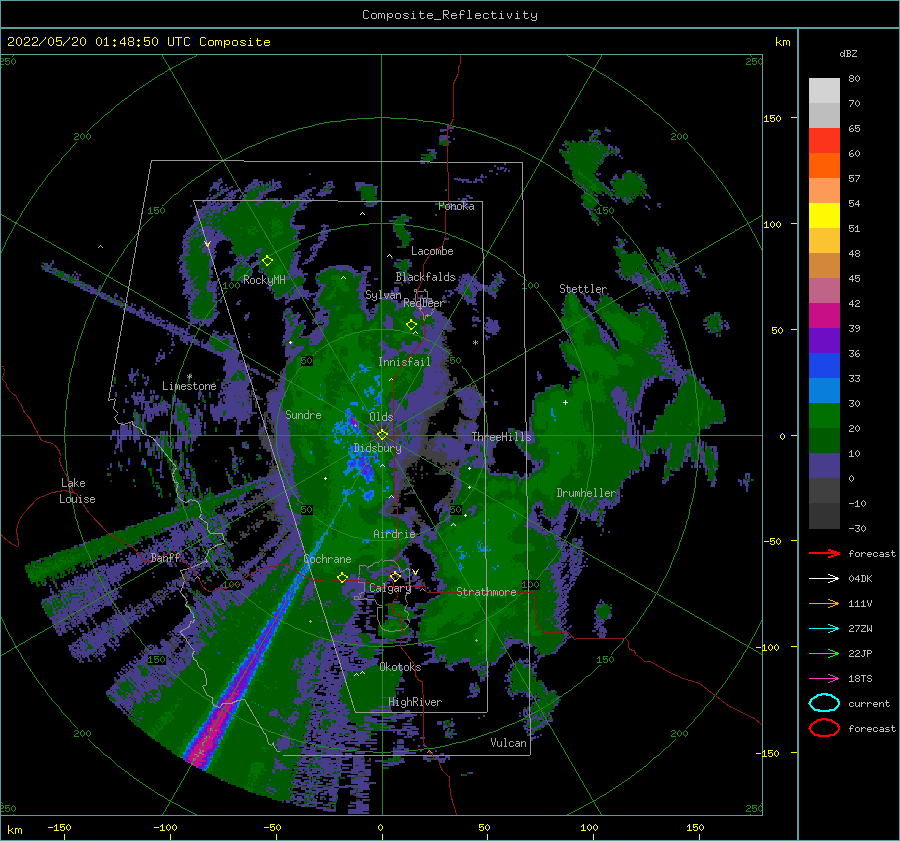900x841 pixels.
Task: Click the yellow diamond marker below Cochrane
Action: [x=342, y=577]
